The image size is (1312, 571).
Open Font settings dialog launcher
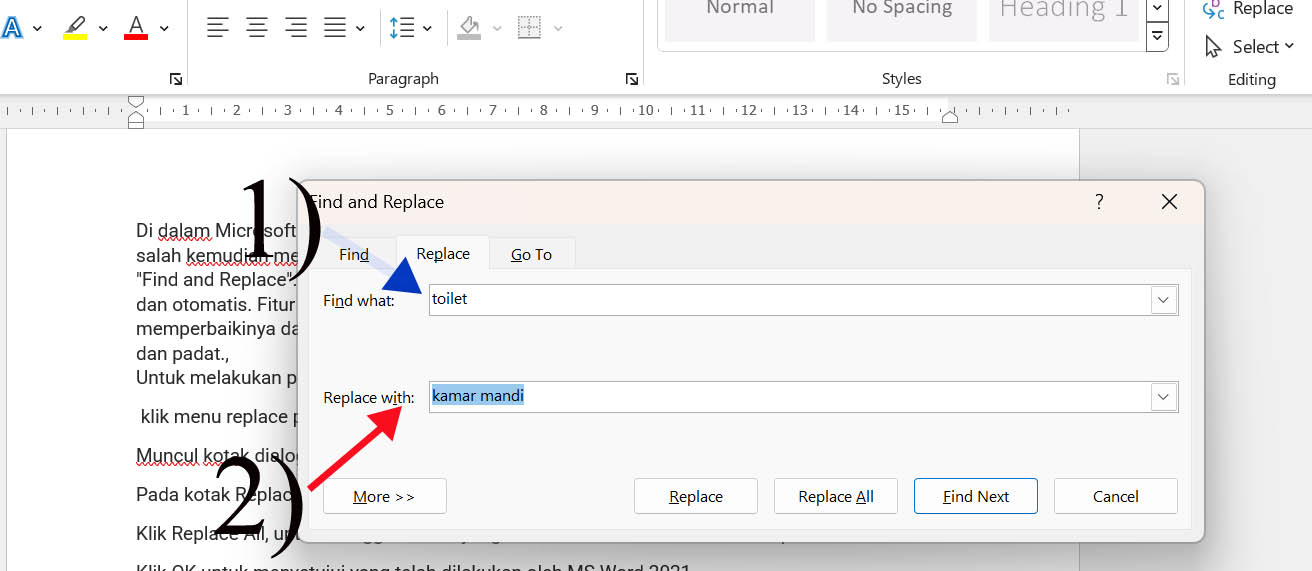(x=176, y=79)
